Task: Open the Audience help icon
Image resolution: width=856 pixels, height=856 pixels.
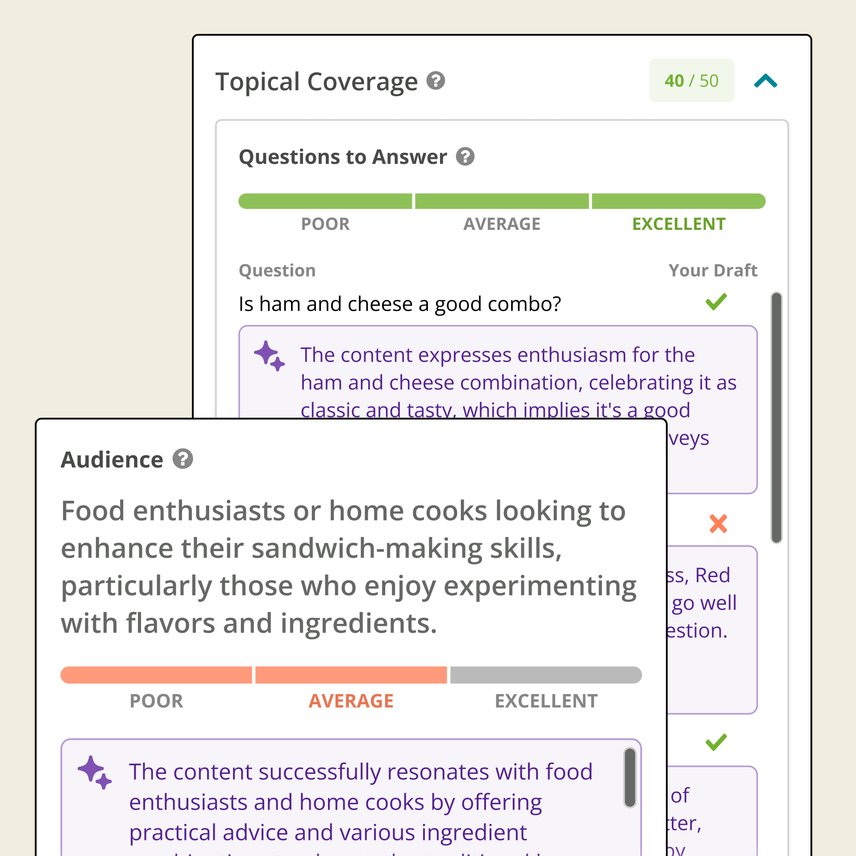Action: [x=182, y=459]
